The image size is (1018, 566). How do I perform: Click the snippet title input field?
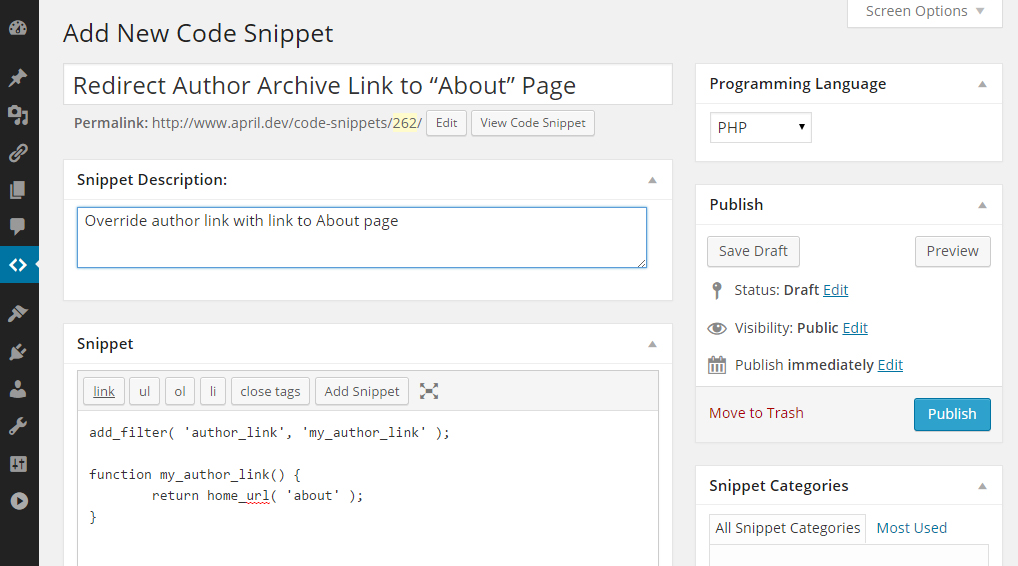[367, 84]
